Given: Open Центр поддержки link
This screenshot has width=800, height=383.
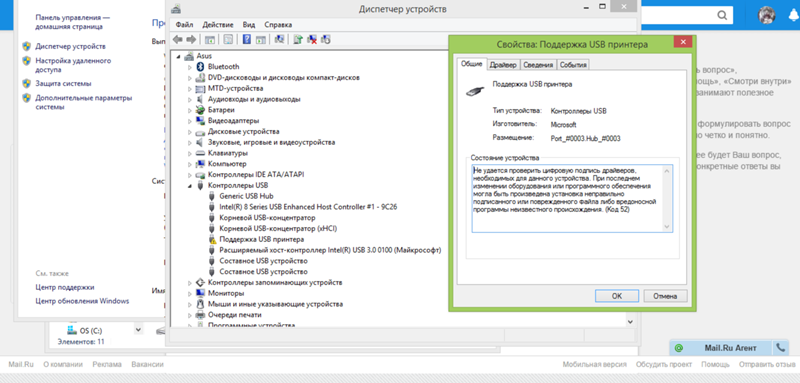Looking at the screenshot, I should click(x=65, y=287).
